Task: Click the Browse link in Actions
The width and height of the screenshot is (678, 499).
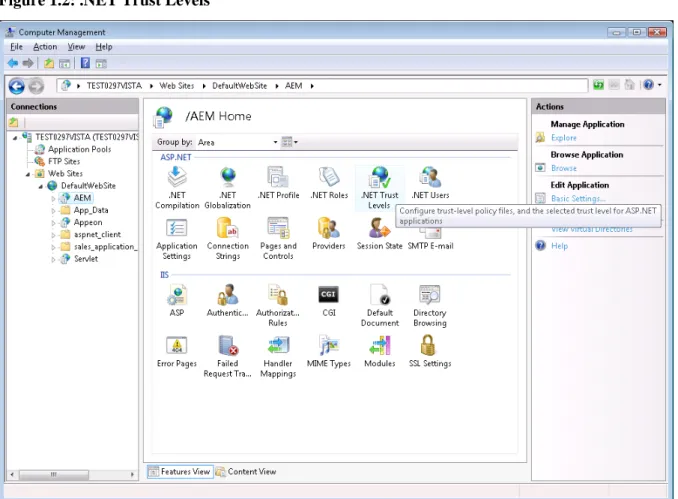Action: pyautogui.click(x=563, y=168)
